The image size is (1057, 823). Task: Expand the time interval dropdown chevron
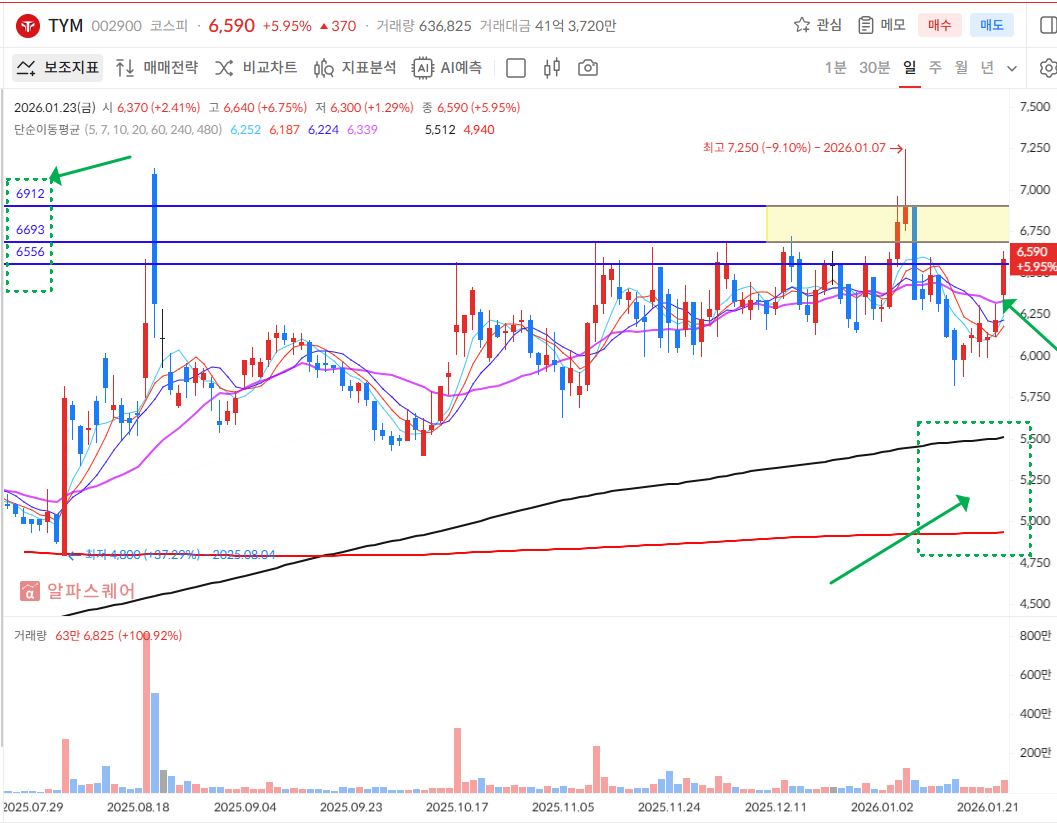1012,68
